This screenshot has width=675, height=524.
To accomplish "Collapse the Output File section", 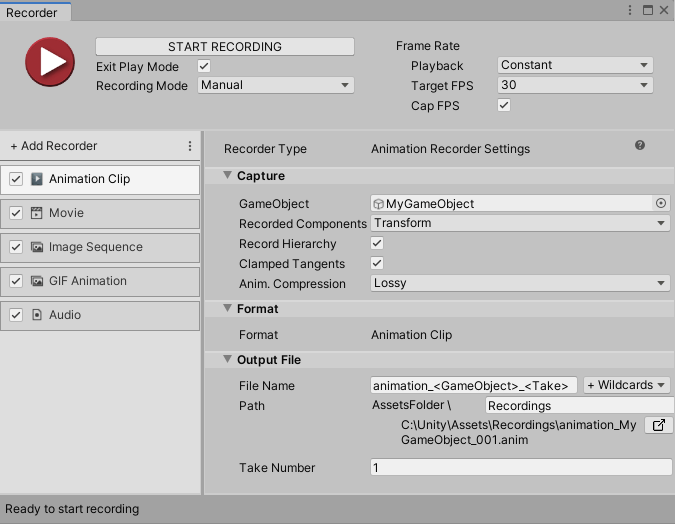I will [227, 359].
